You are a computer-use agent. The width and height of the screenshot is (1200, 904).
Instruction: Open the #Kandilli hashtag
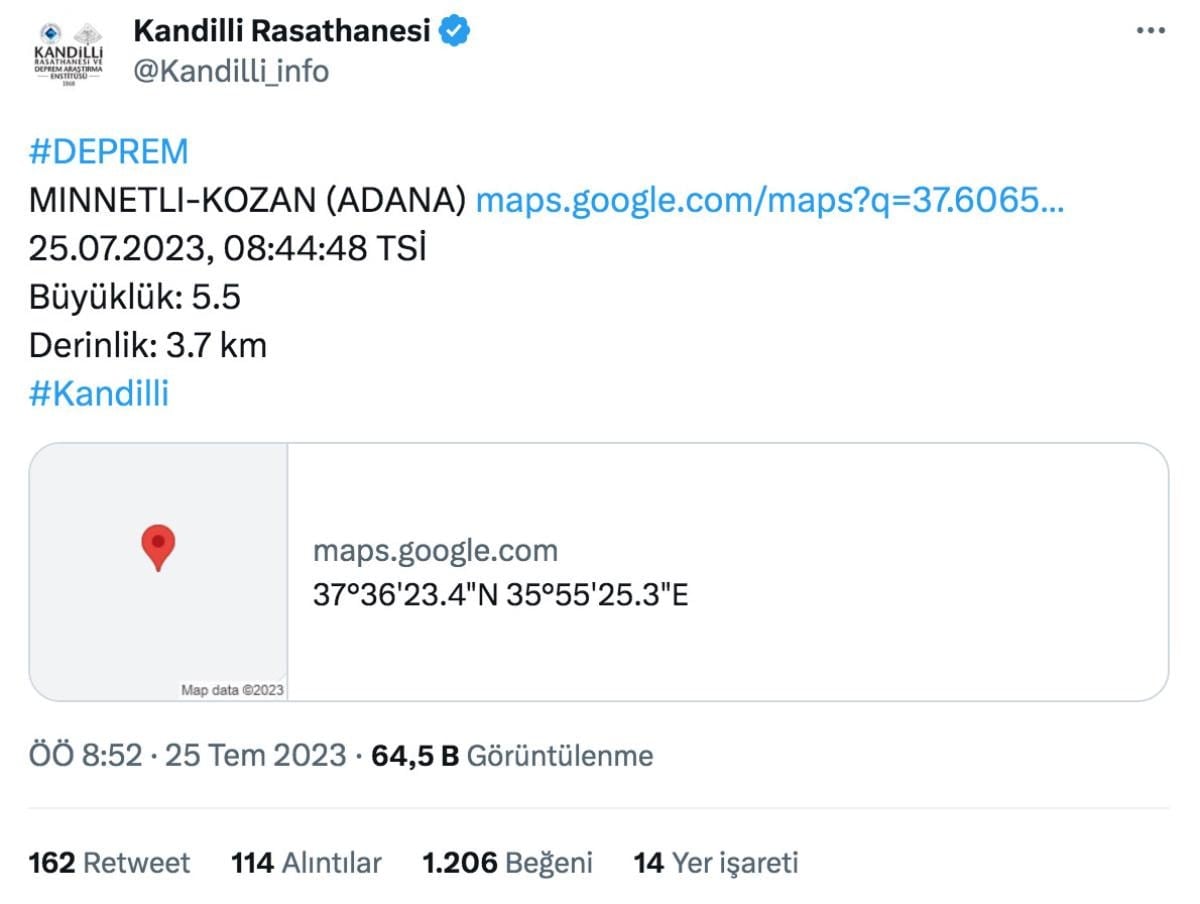click(99, 394)
